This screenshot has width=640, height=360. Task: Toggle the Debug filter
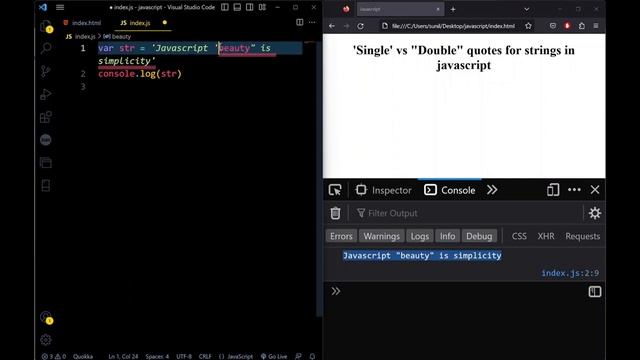click(x=479, y=236)
